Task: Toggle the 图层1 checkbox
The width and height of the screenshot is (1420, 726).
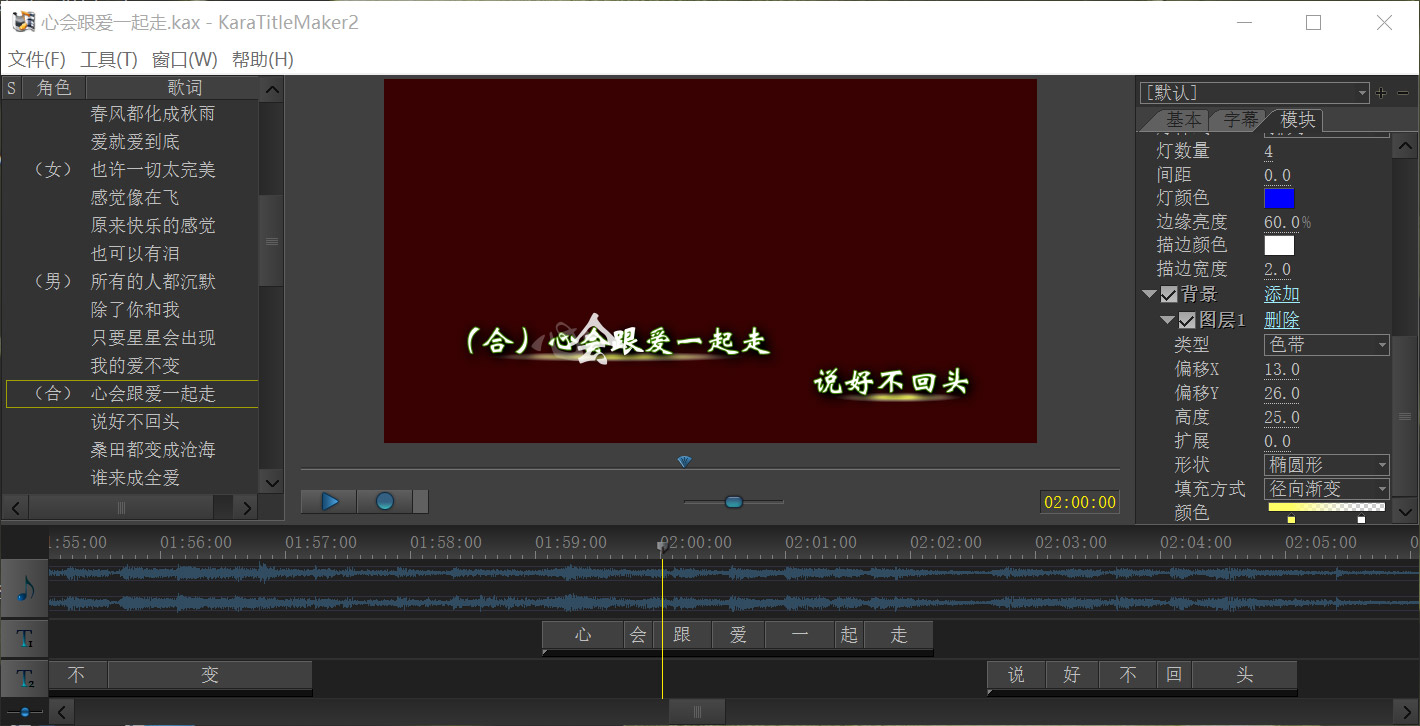Action: [1187, 321]
